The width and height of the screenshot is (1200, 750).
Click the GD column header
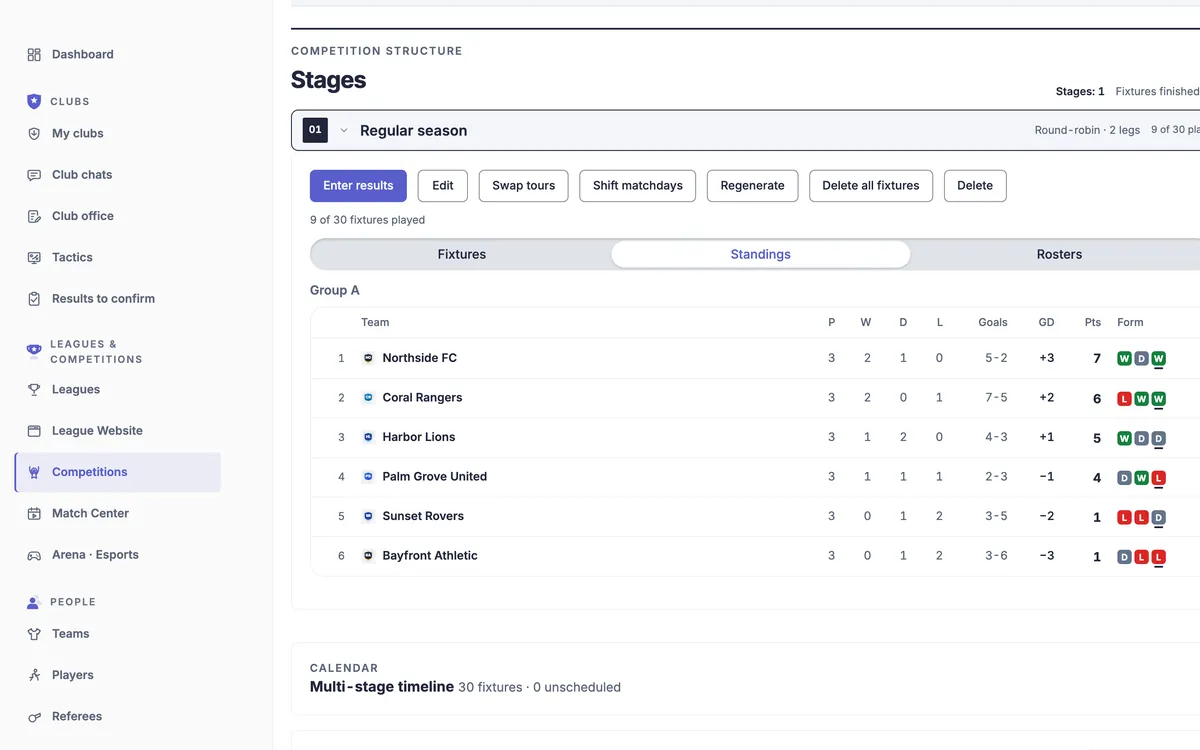pos(1047,322)
